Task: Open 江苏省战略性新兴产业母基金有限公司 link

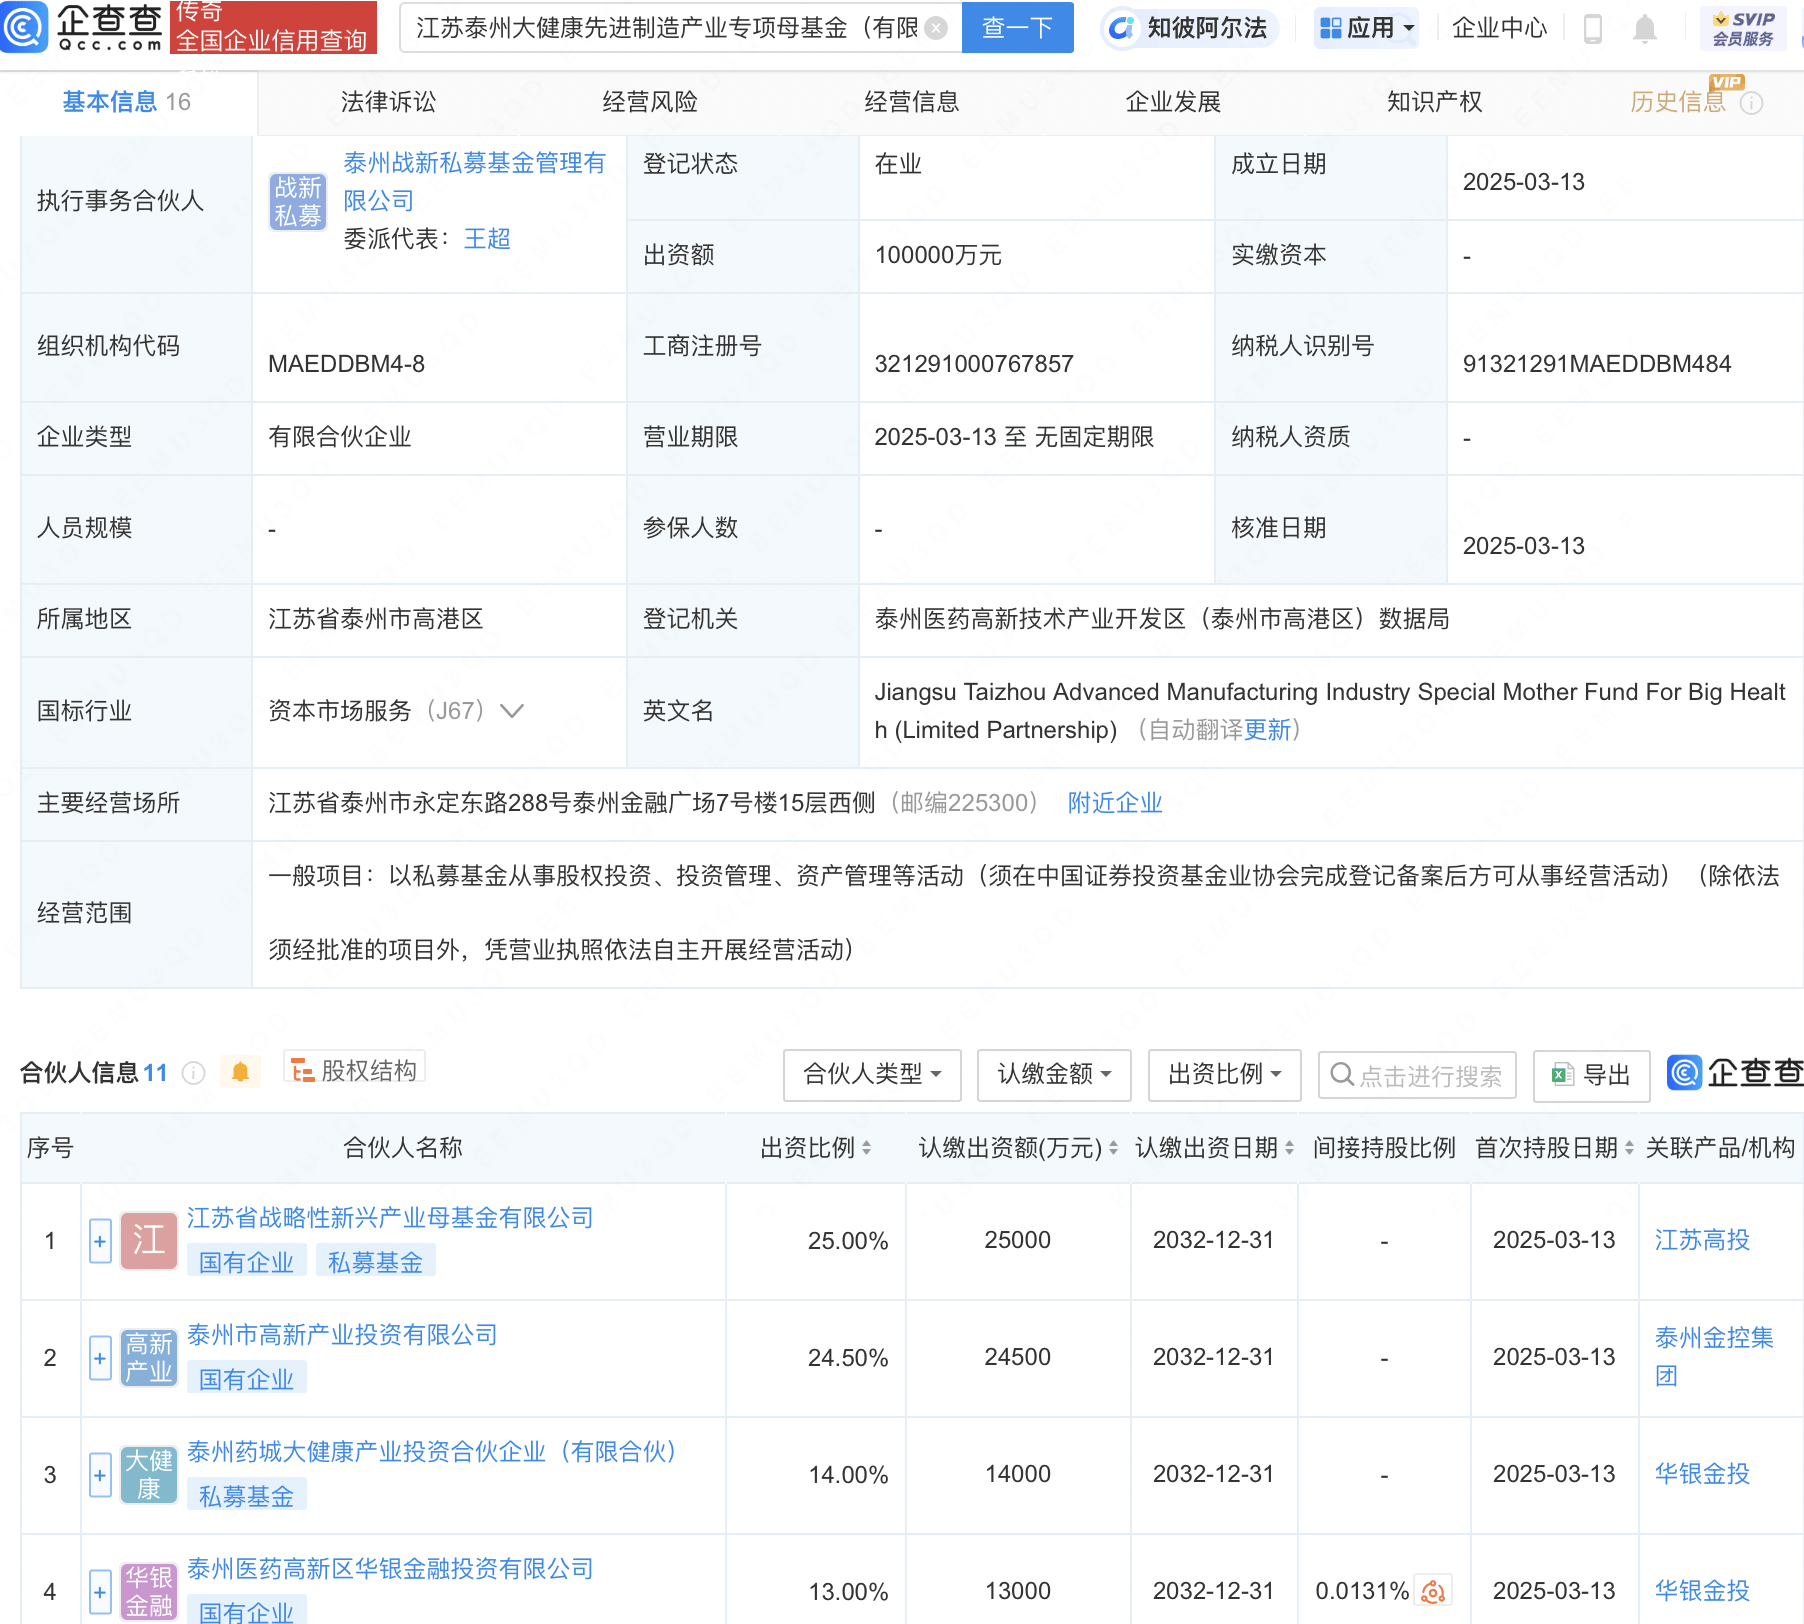Action: pyautogui.click(x=391, y=1218)
